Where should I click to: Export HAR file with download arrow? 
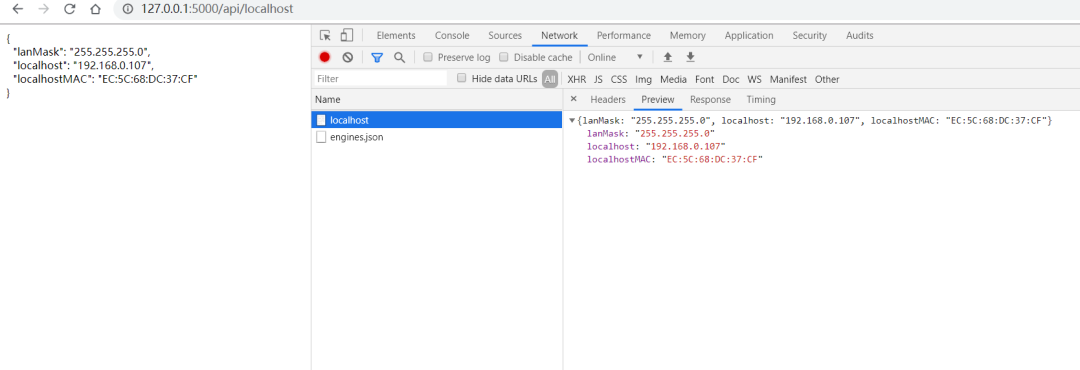(x=690, y=57)
